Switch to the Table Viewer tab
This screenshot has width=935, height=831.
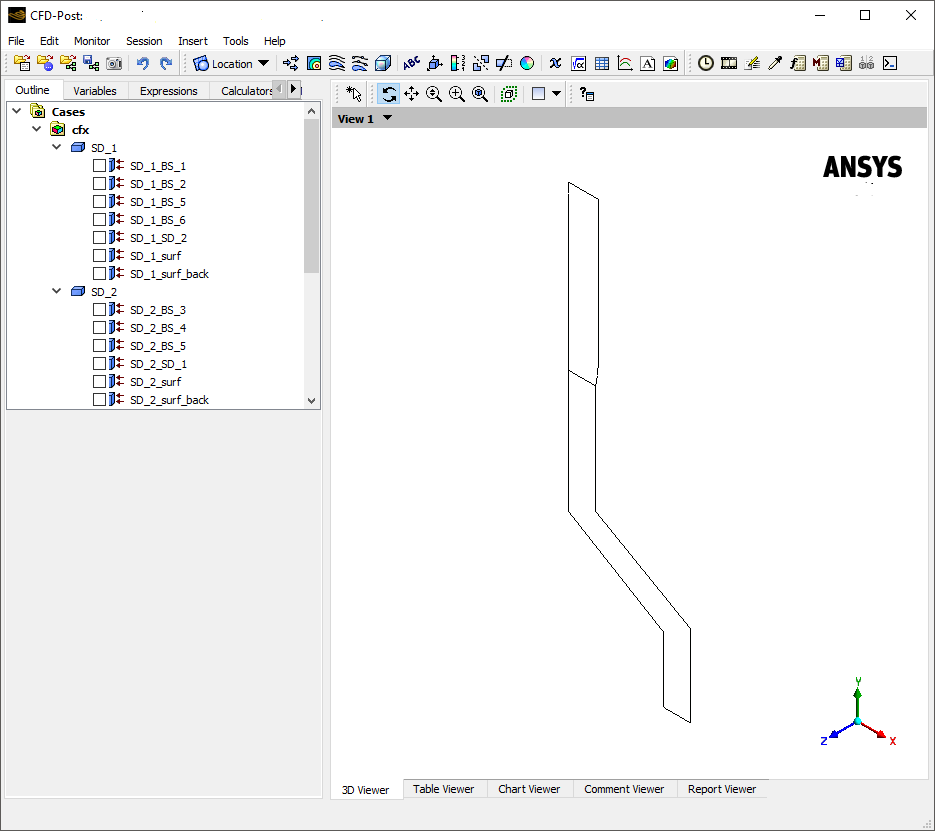pos(444,789)
